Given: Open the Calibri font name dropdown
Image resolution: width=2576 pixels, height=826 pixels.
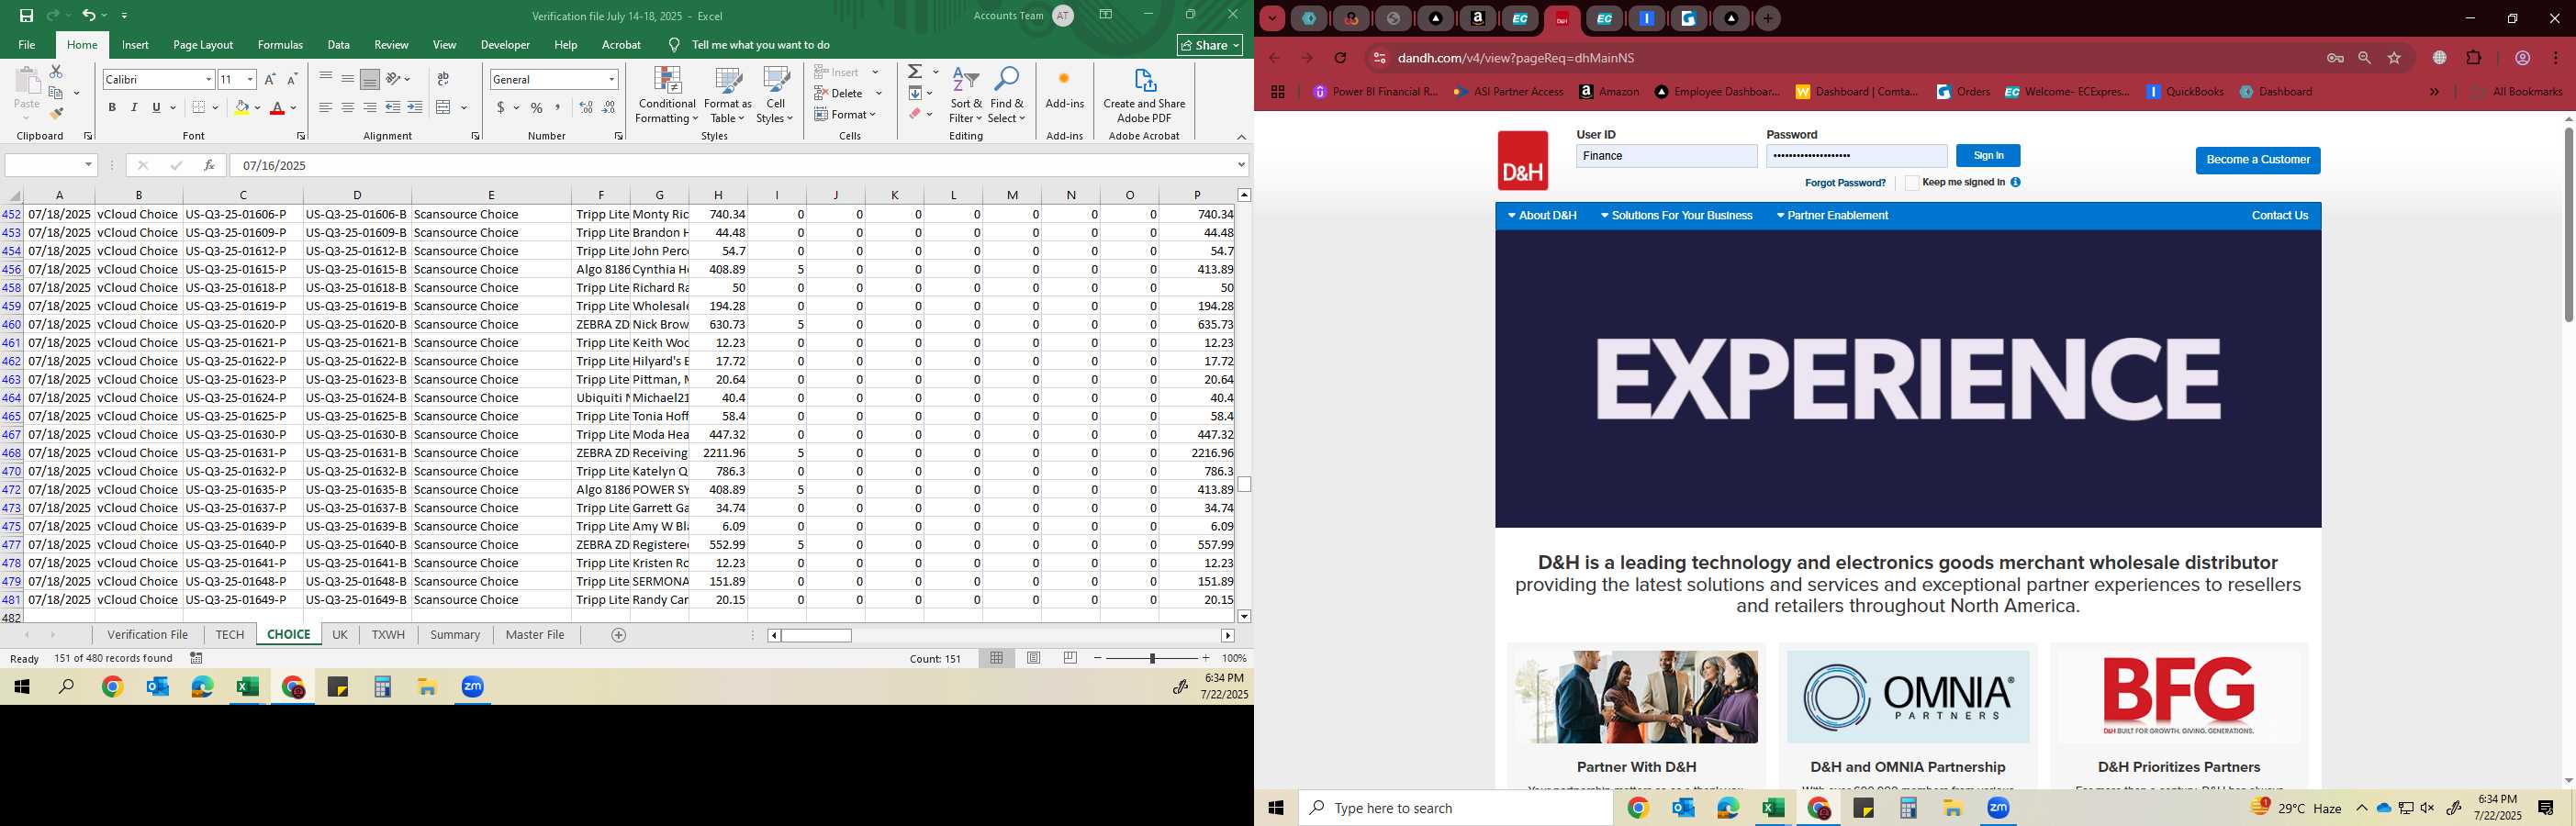Looking at the screenshot, I should pyautogui.click(x=208, y=79).
